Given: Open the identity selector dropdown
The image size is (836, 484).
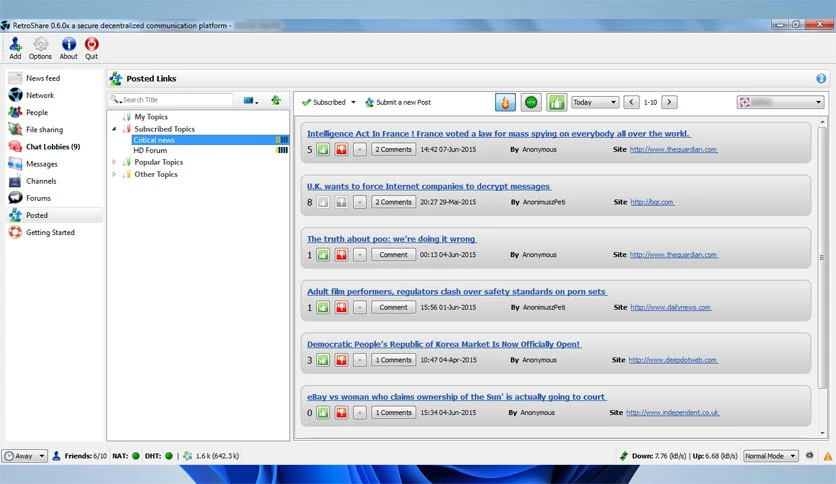Looking at the screenshot, I should tap(781, 102).
